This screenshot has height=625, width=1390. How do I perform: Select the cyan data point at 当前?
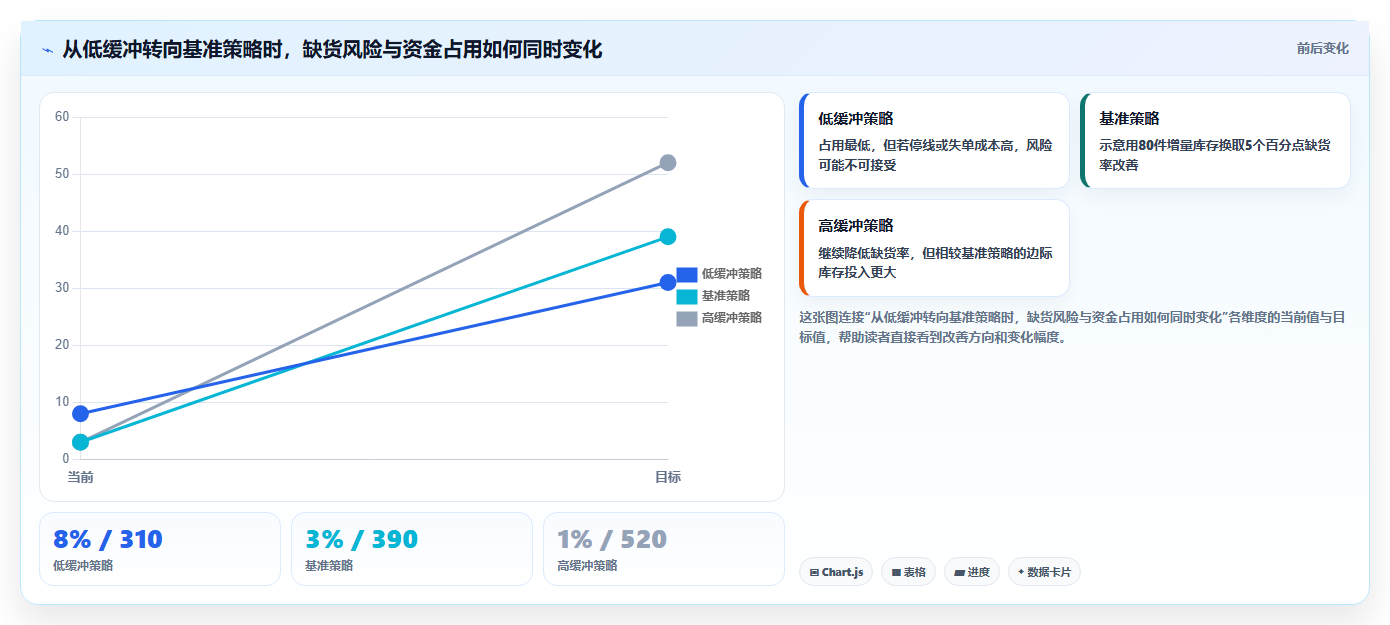click(x=80, y=442)
